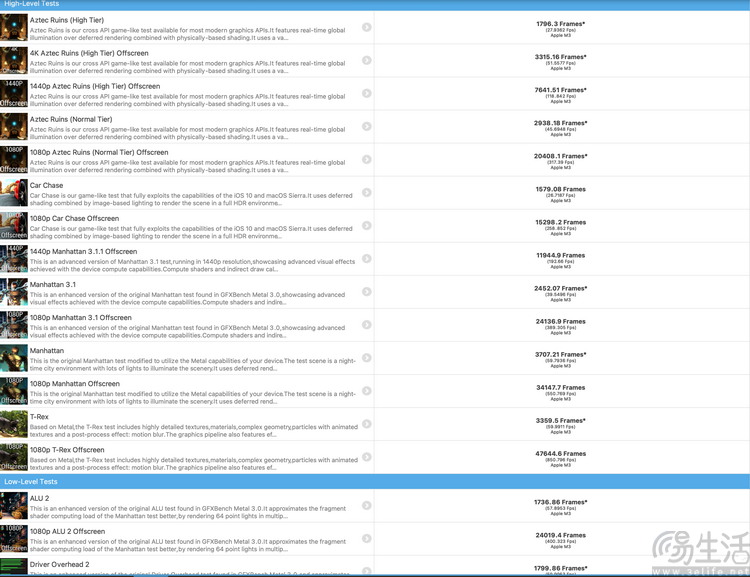Click the 1080p Manhattan Offscreen thumbnail

pos(14,391)
